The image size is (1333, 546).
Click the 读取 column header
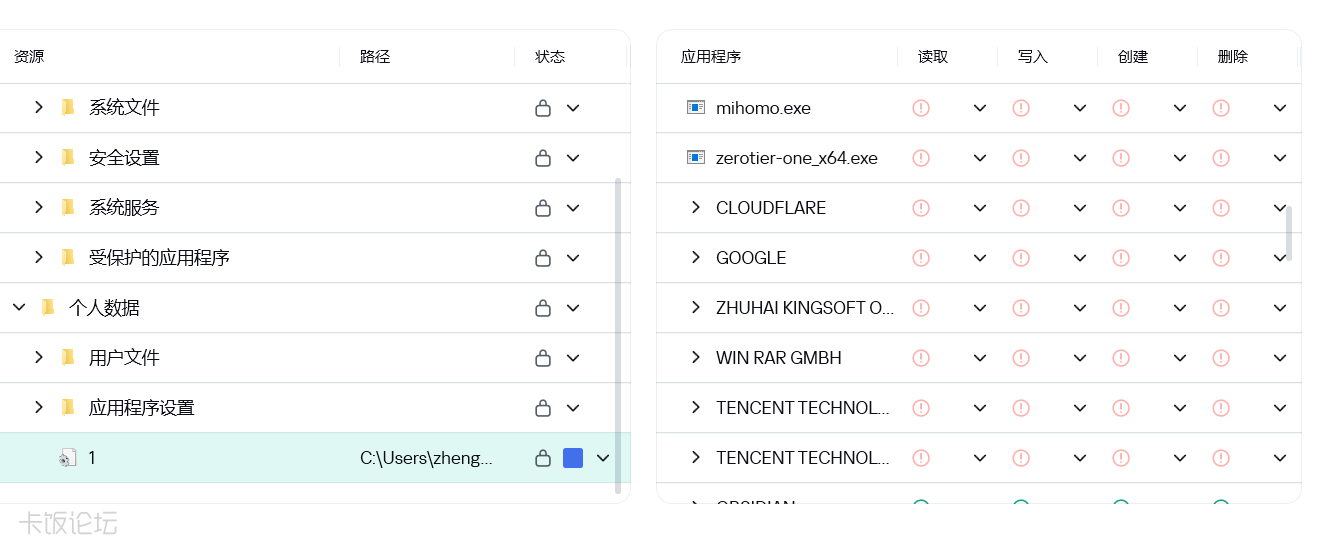(933, 57)
